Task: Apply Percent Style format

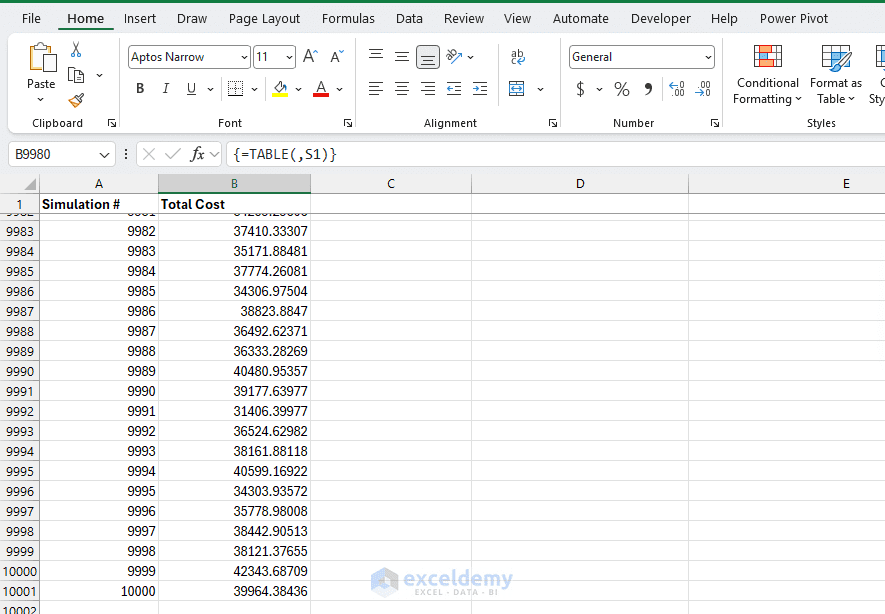Action: click(x=622, y=89)
